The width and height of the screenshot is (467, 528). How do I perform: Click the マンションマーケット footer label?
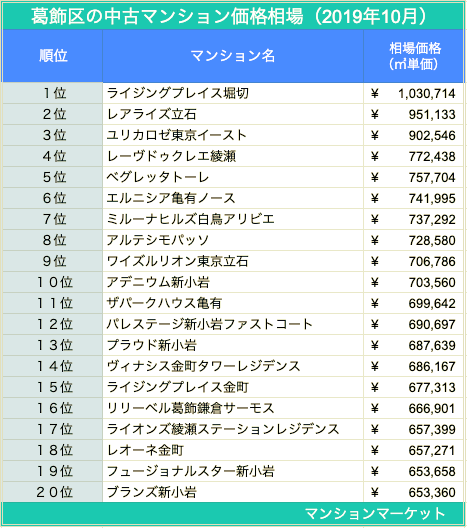click(375, 514)
